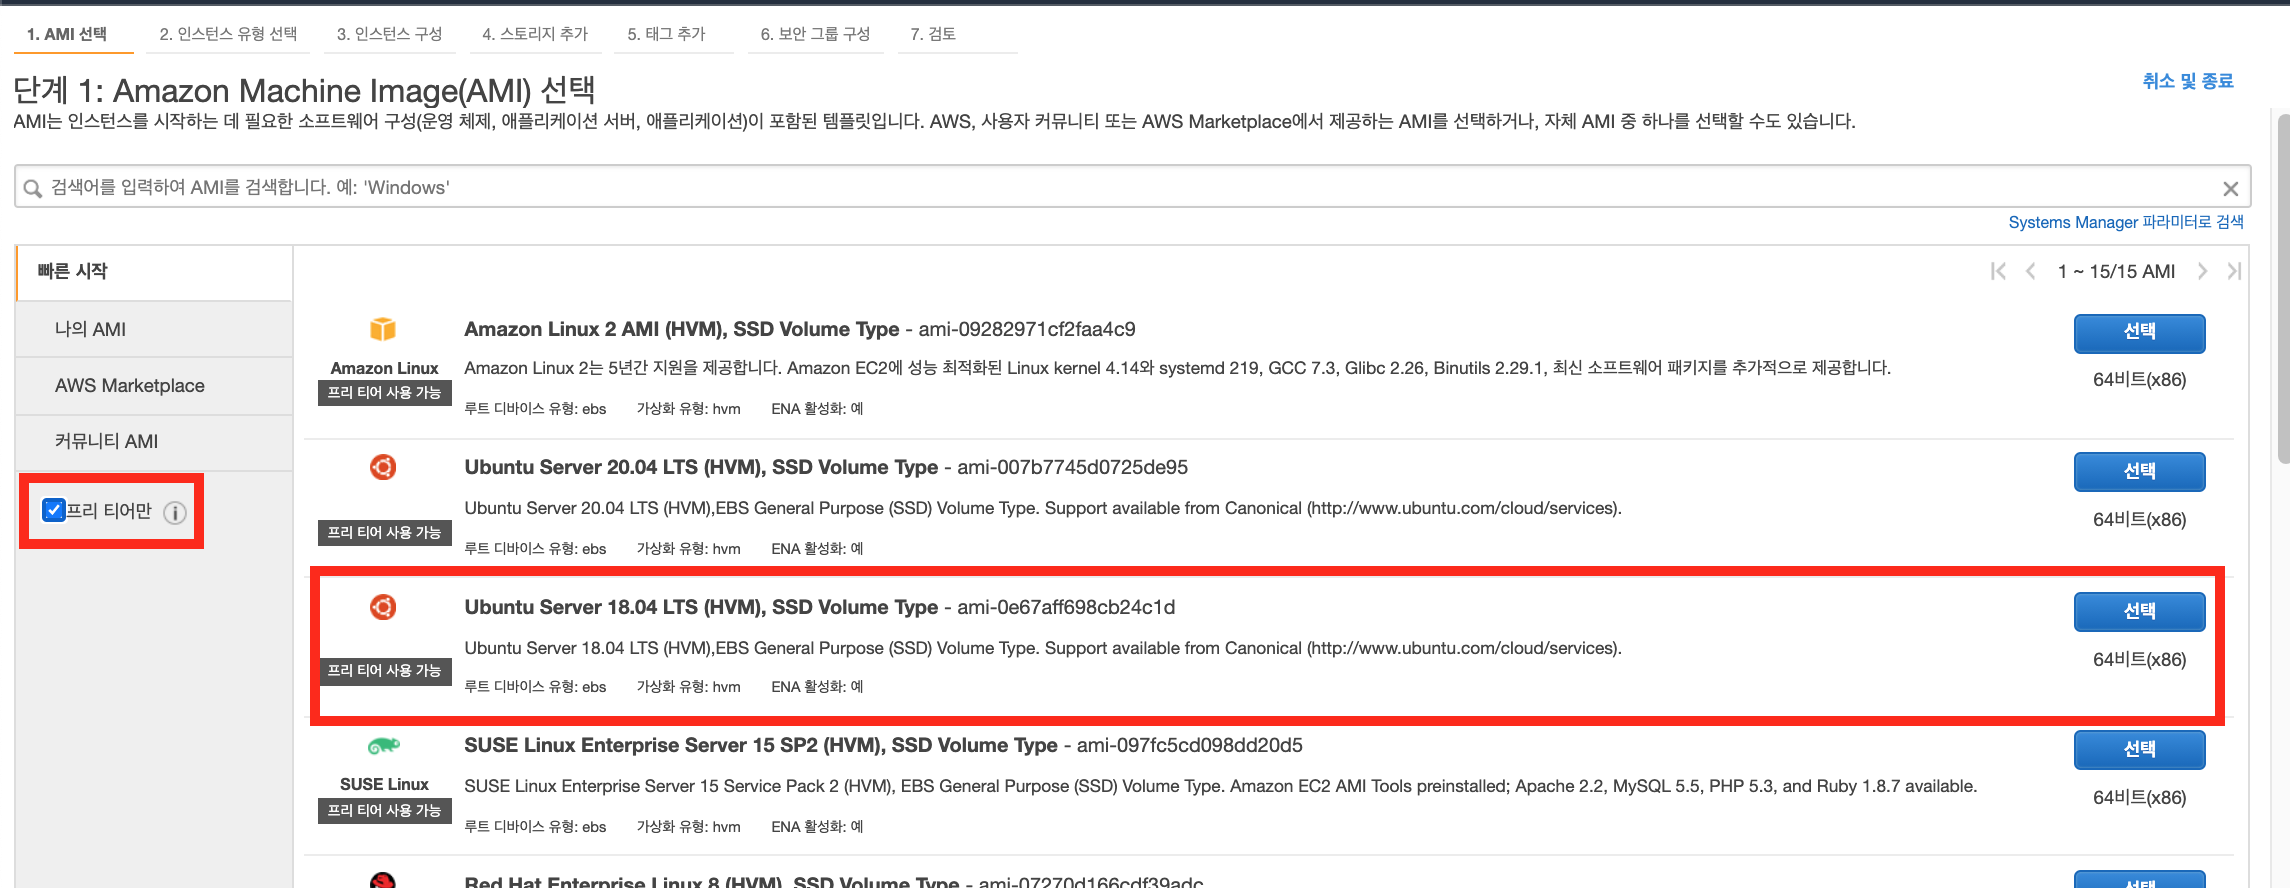Click the 1 ~ 15/15 AMI count text

point(2116,272)
